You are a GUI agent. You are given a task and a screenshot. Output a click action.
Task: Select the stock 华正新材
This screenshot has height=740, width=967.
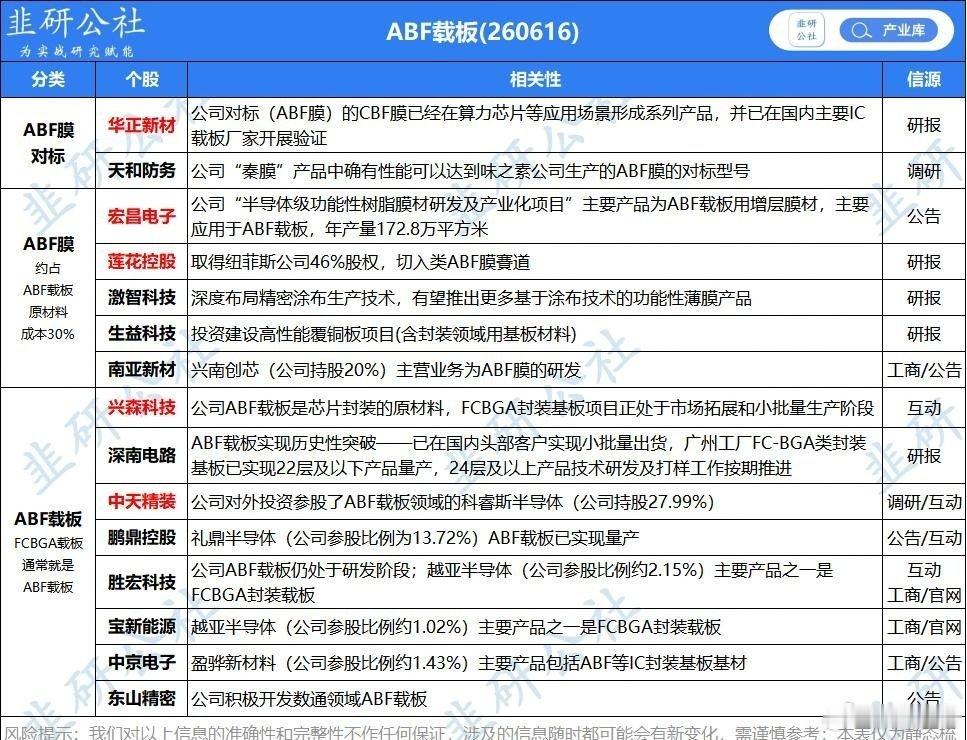pyautogui.click(x=142, y=125)
